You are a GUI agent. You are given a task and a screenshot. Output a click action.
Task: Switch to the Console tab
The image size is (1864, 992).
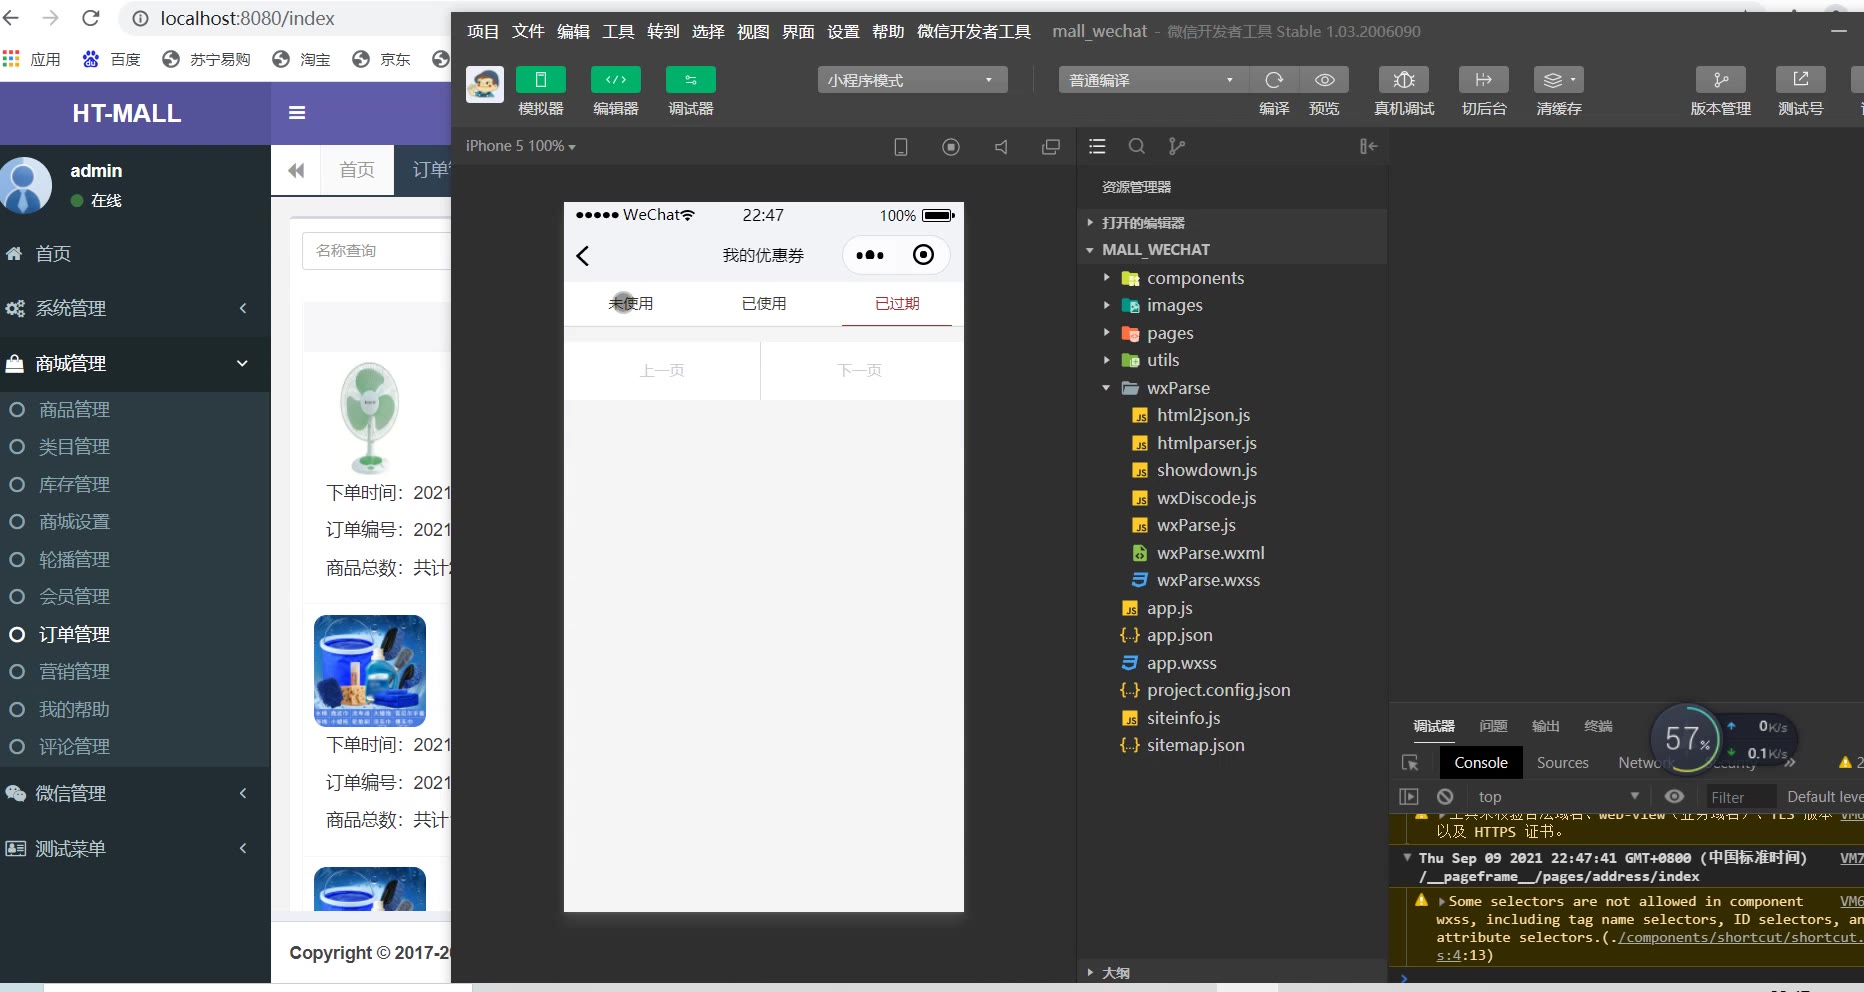coord(1481,763)
